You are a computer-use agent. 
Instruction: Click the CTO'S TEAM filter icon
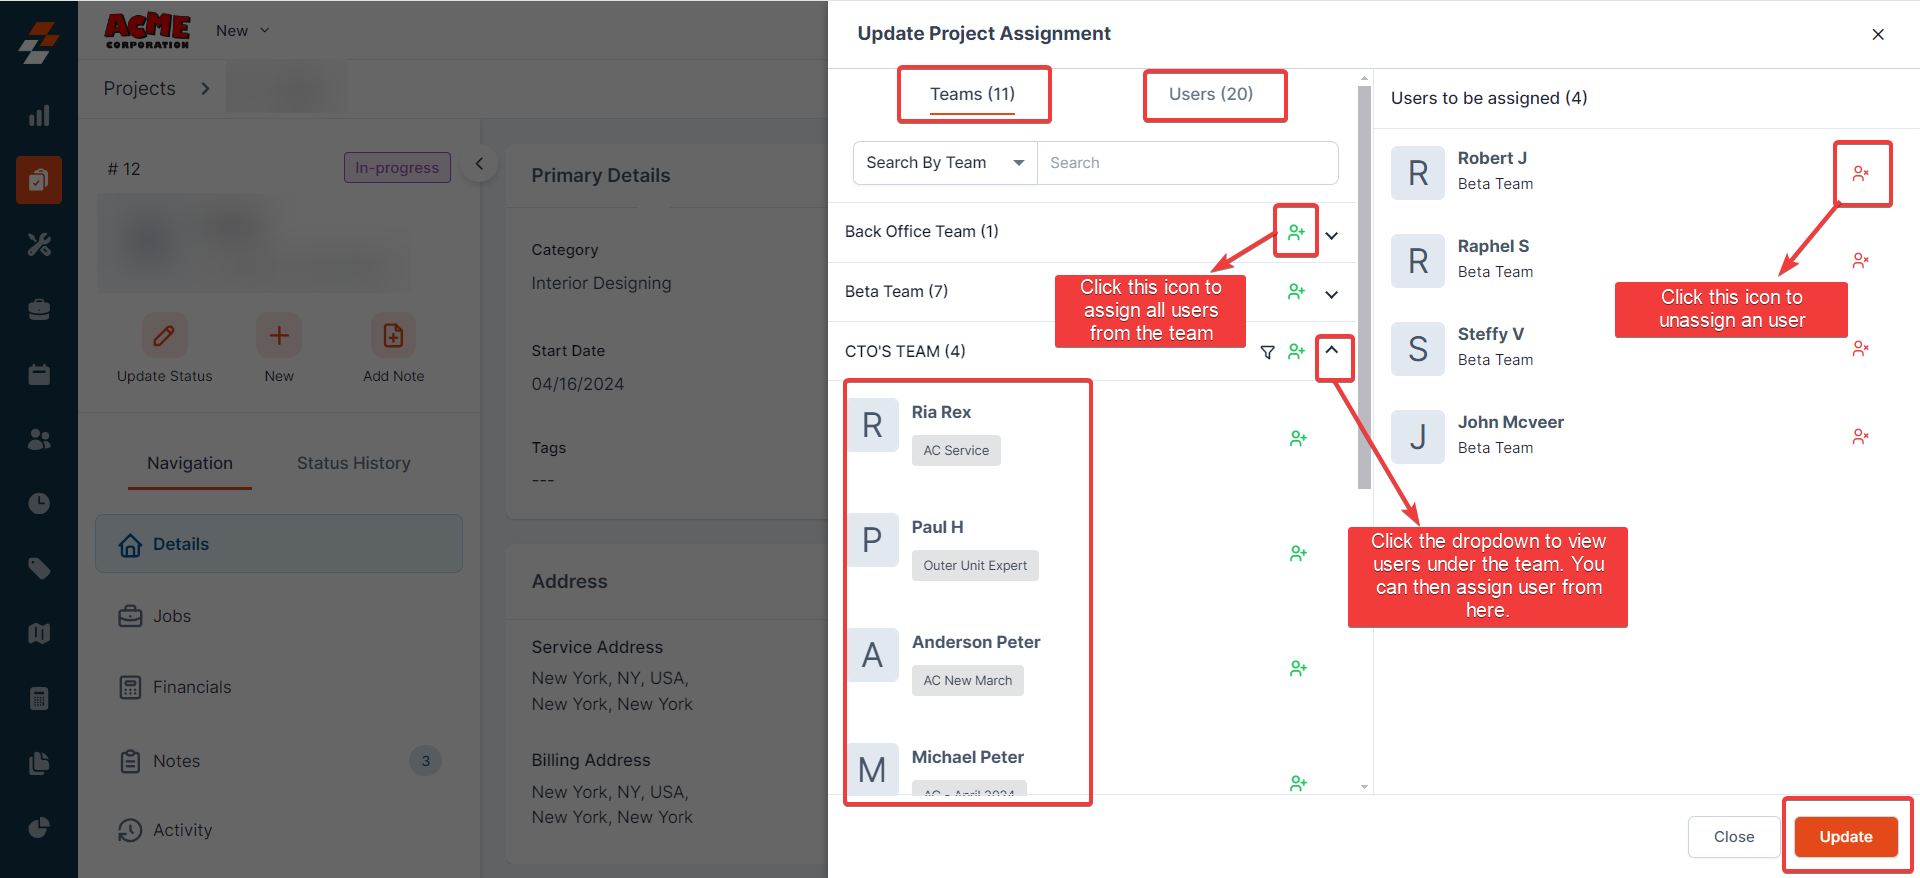[x=1267, y=352]
